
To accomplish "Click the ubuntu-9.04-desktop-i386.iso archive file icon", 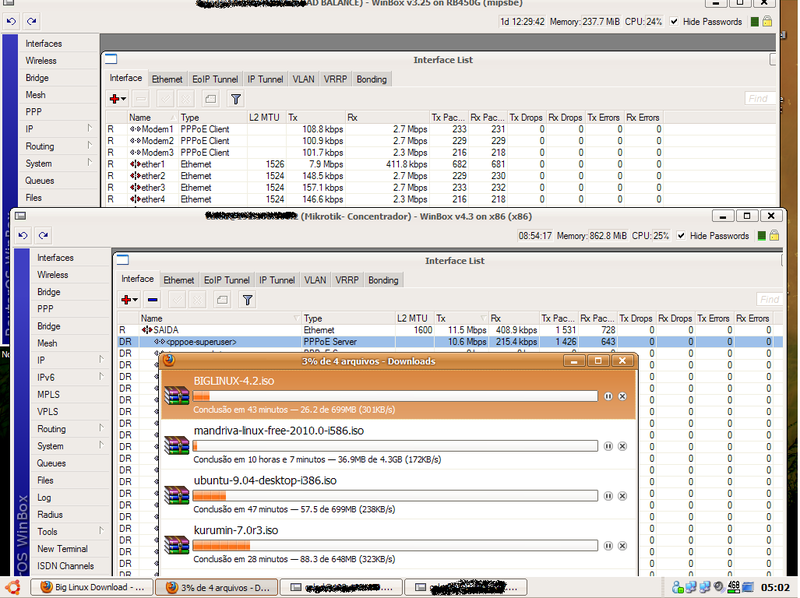I will tap(177, 495).
